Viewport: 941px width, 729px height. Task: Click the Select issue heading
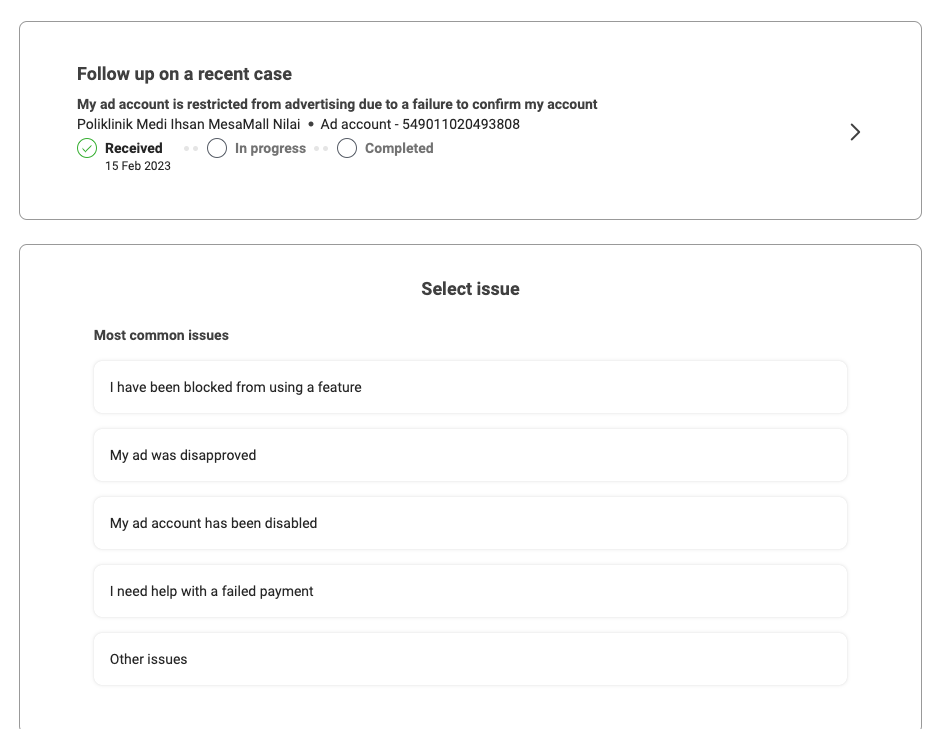point(470,289)
